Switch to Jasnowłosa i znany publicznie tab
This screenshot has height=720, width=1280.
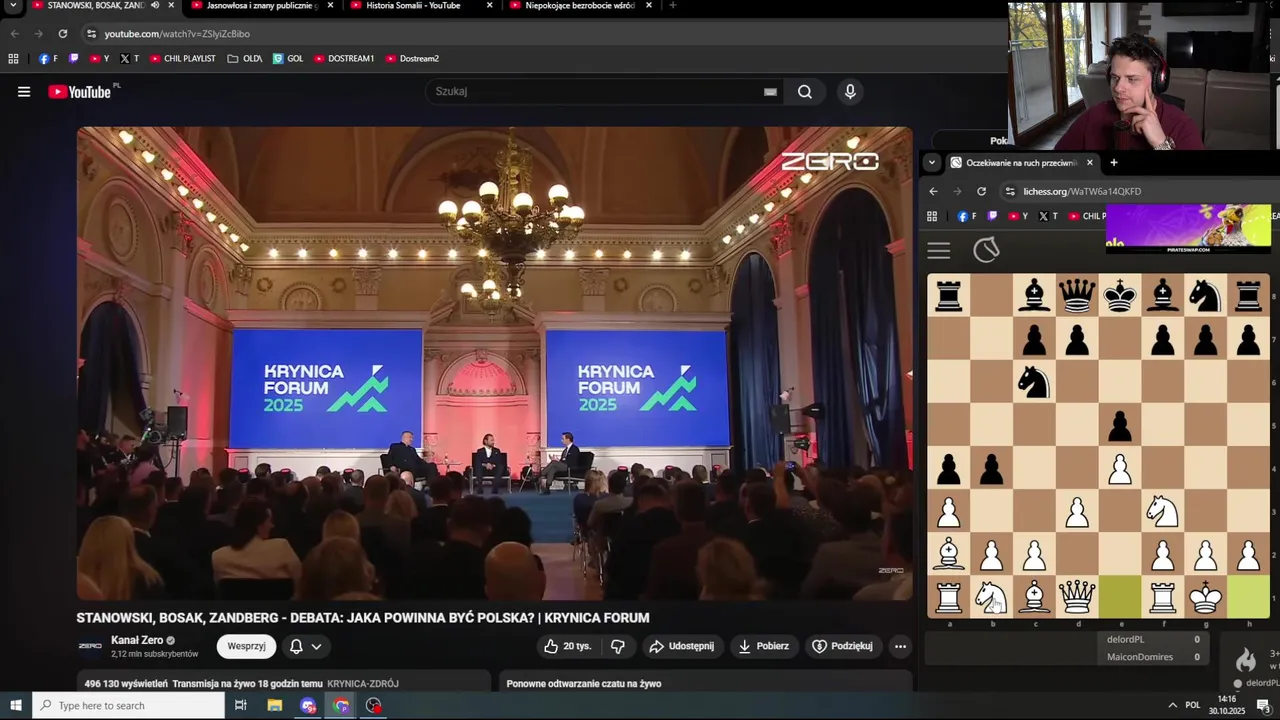coord(262,6)
